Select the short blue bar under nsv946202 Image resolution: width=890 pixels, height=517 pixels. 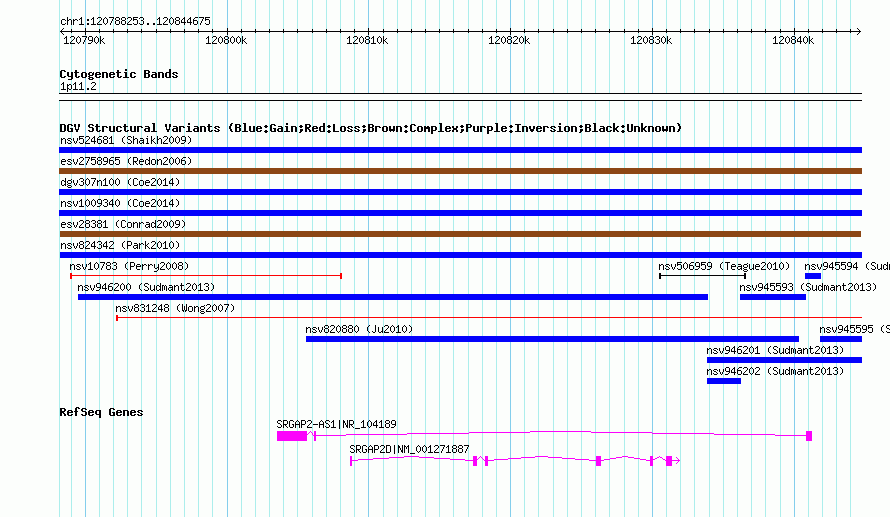(724, 381)
